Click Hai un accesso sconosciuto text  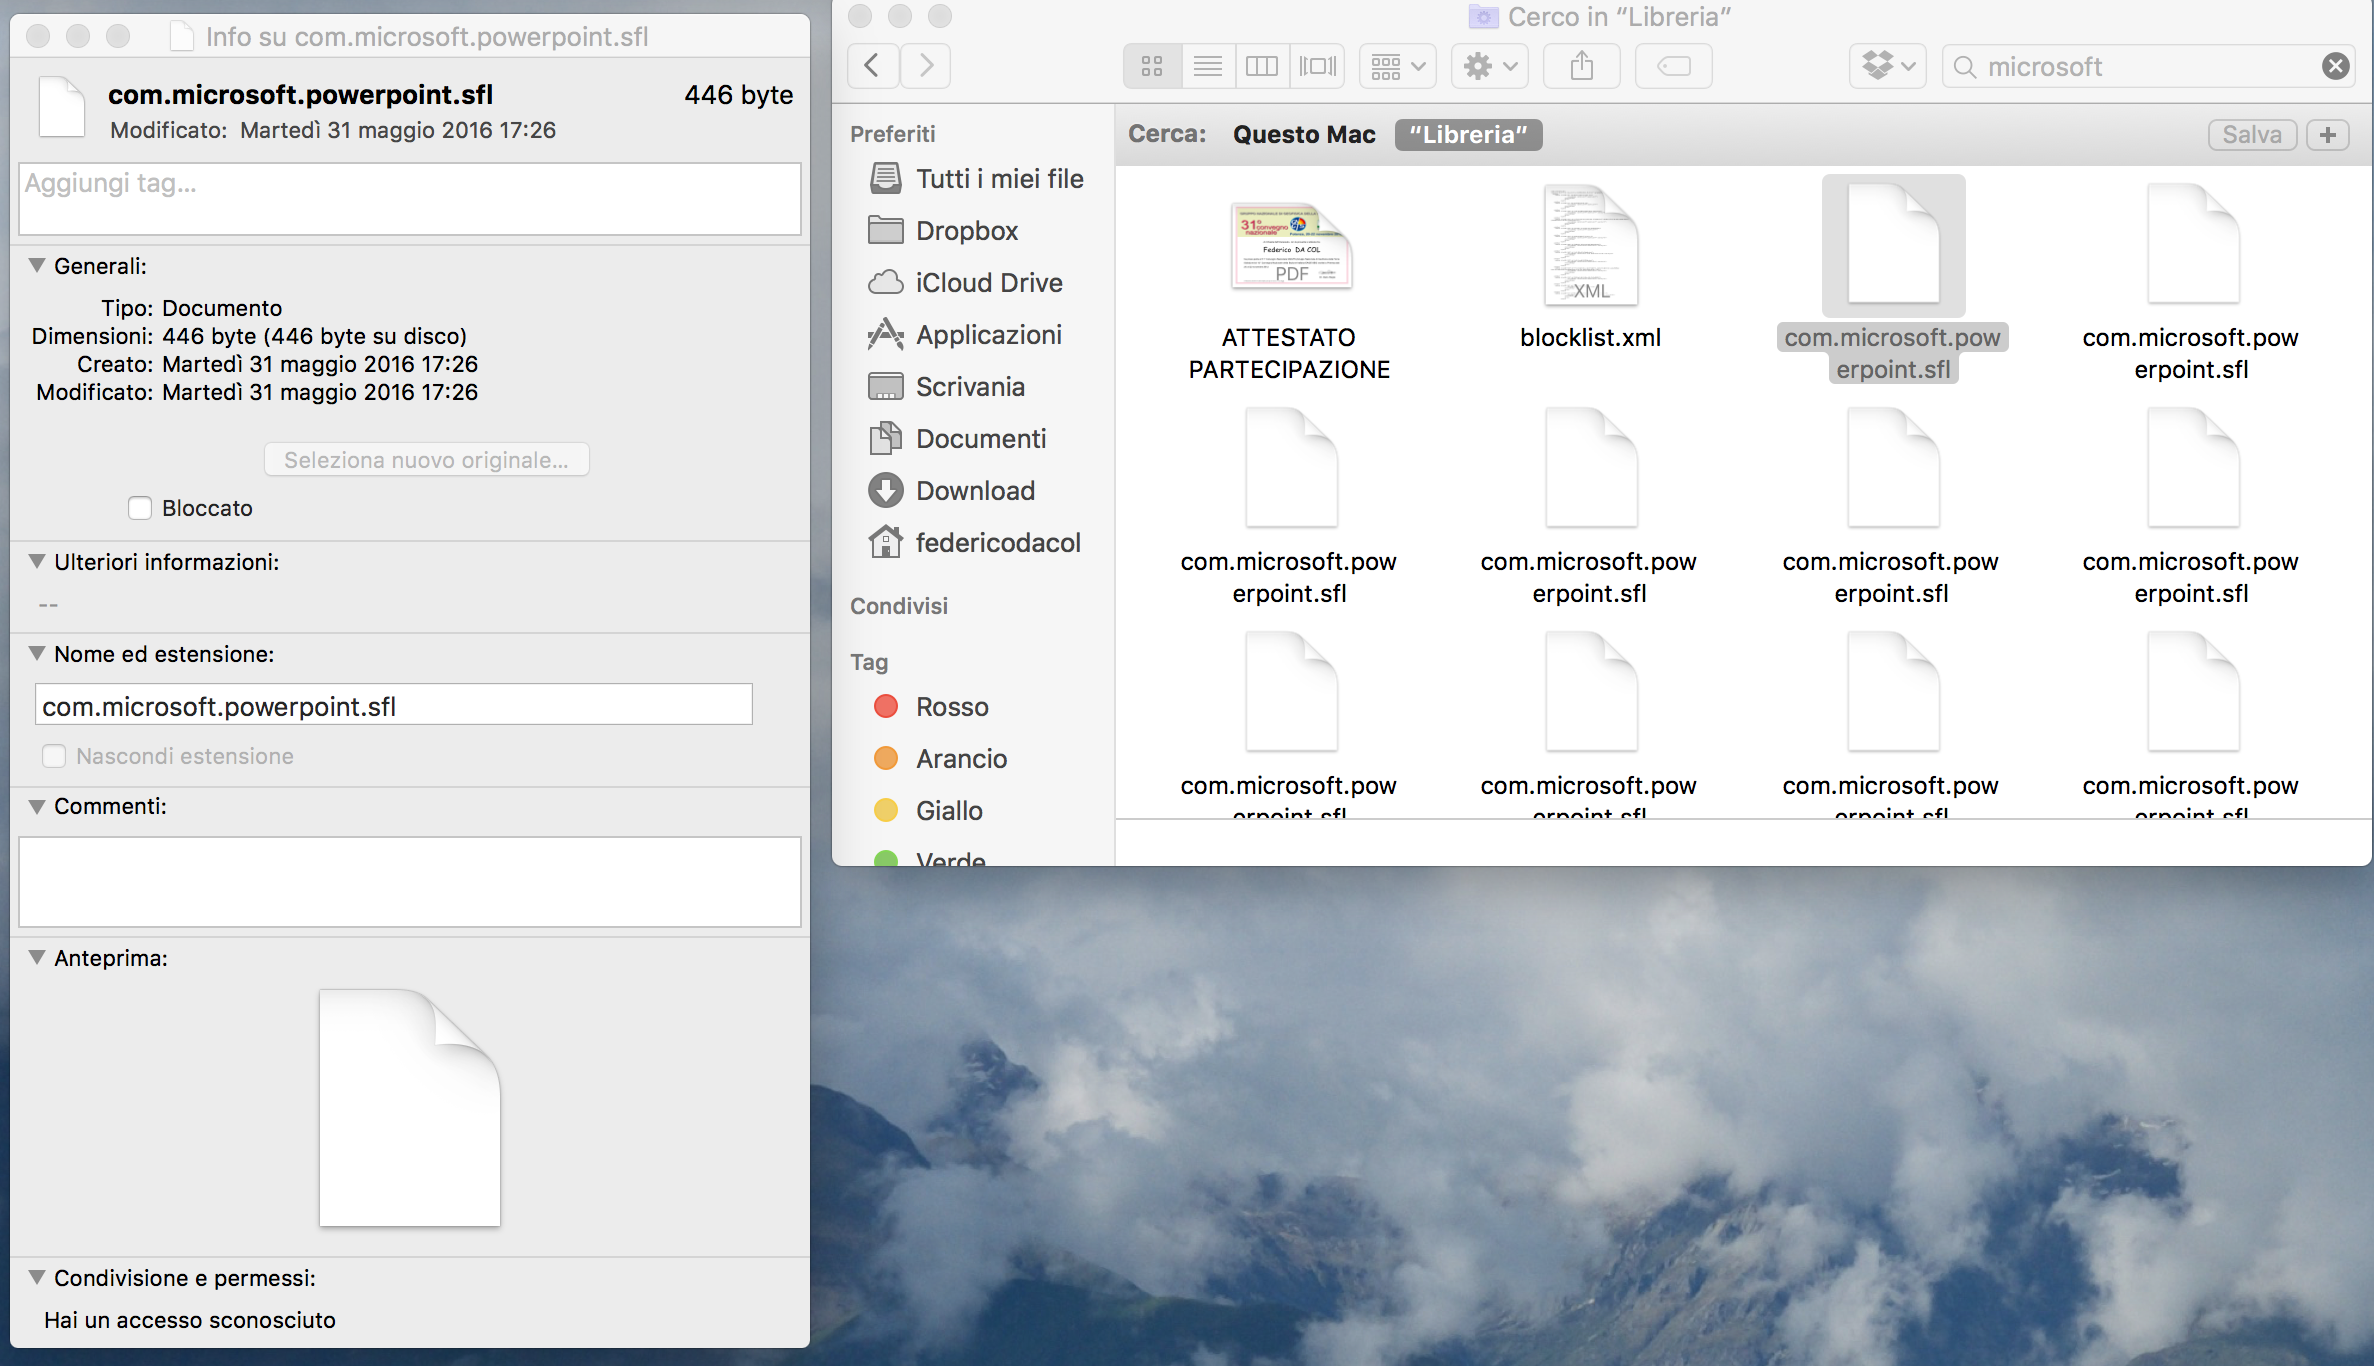click(x=190, y=1320)
